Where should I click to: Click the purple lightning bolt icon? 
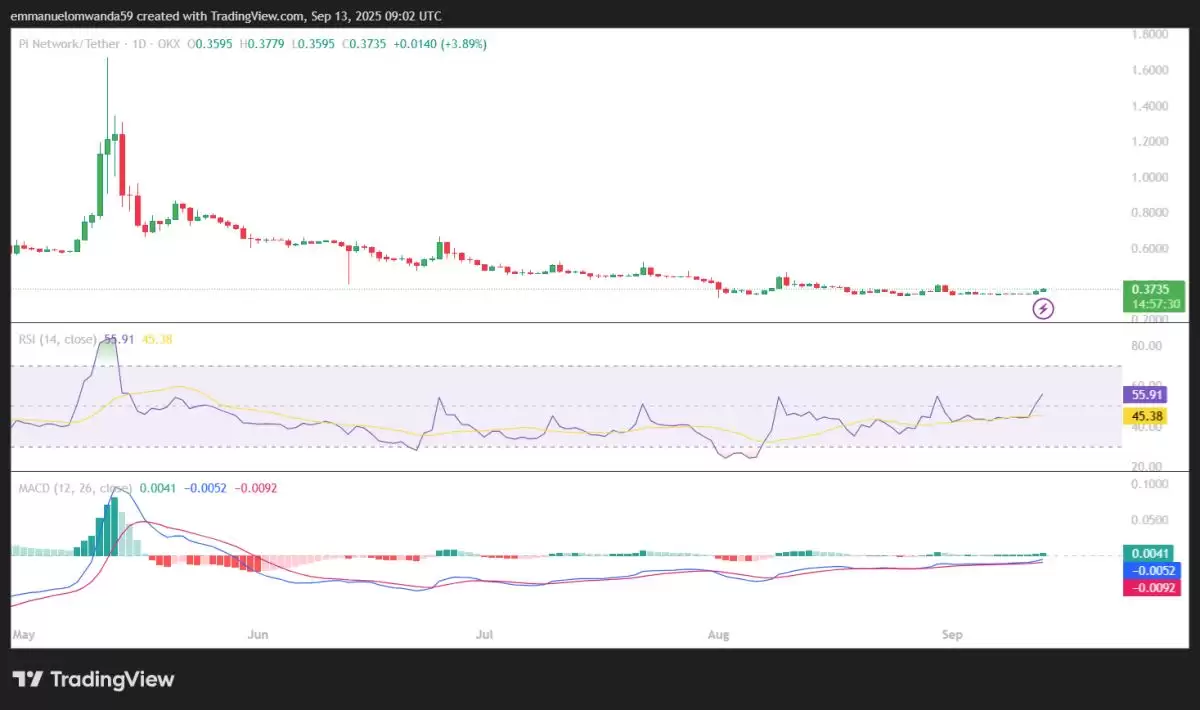pos(1043,308)
